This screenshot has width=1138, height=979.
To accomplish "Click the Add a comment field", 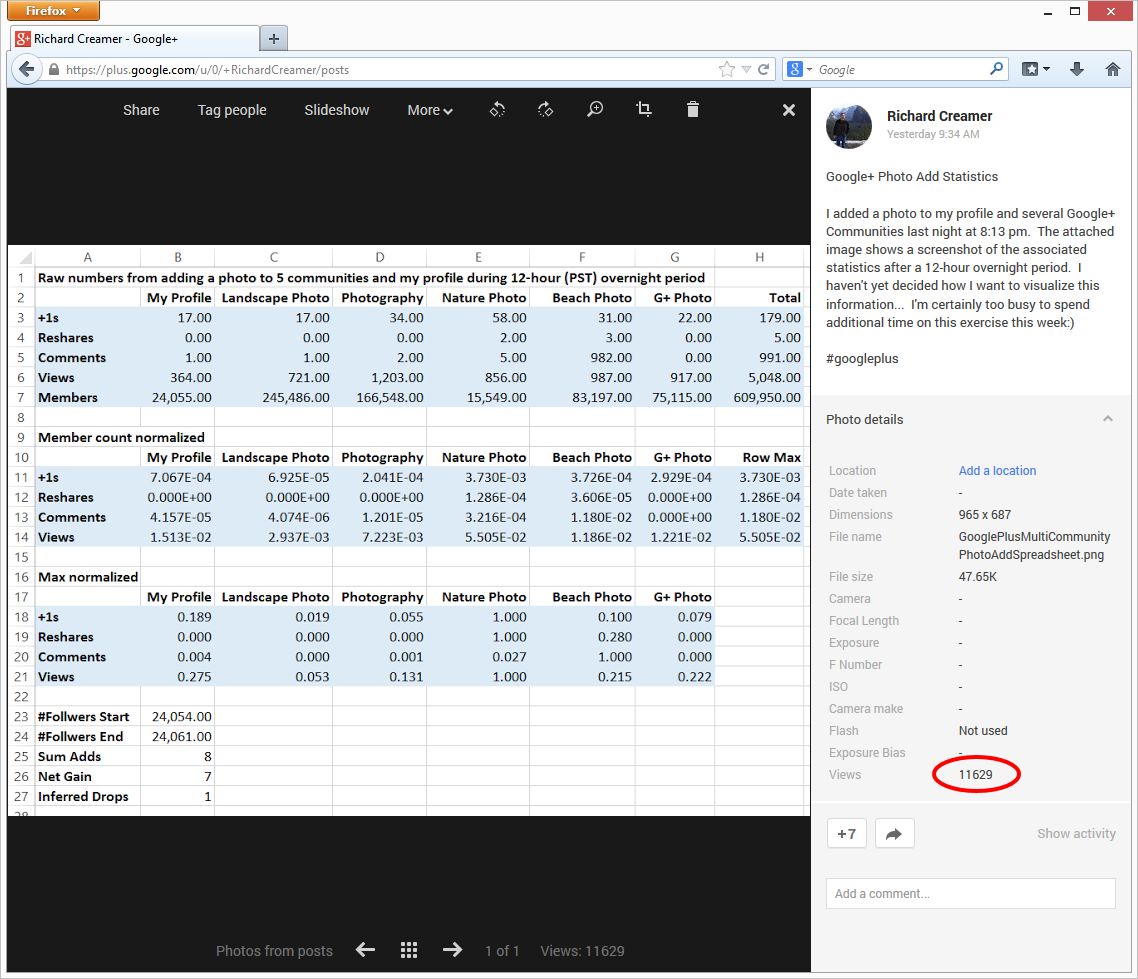I will click(970, 893).
